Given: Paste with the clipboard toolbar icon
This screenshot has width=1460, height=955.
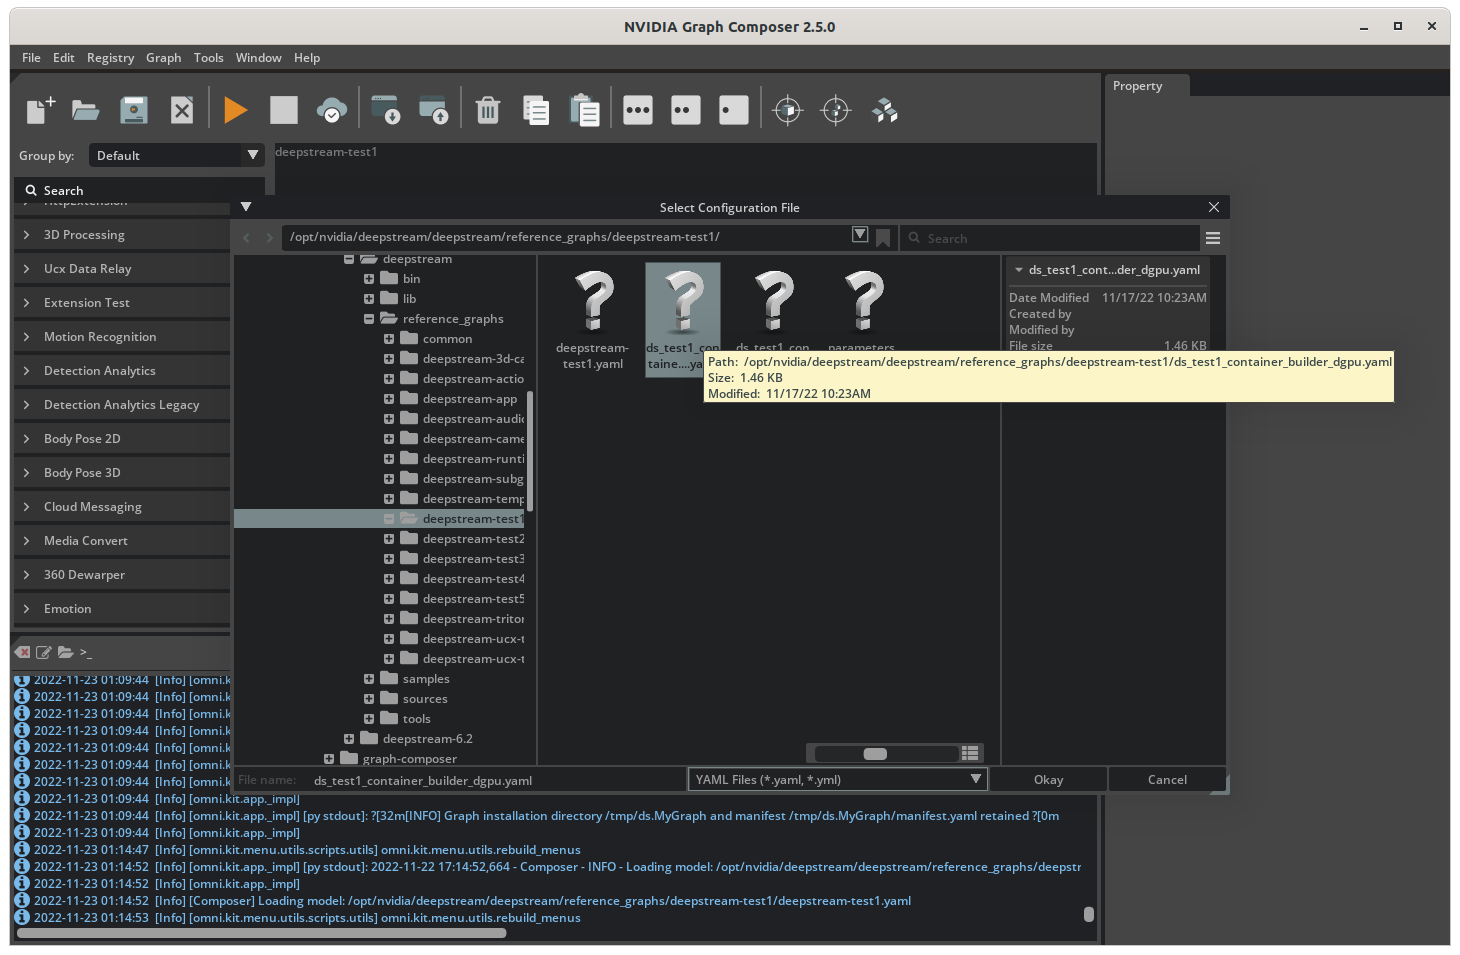Looking at the screenshot, I should pyautogui.click(x=584, y=110).
